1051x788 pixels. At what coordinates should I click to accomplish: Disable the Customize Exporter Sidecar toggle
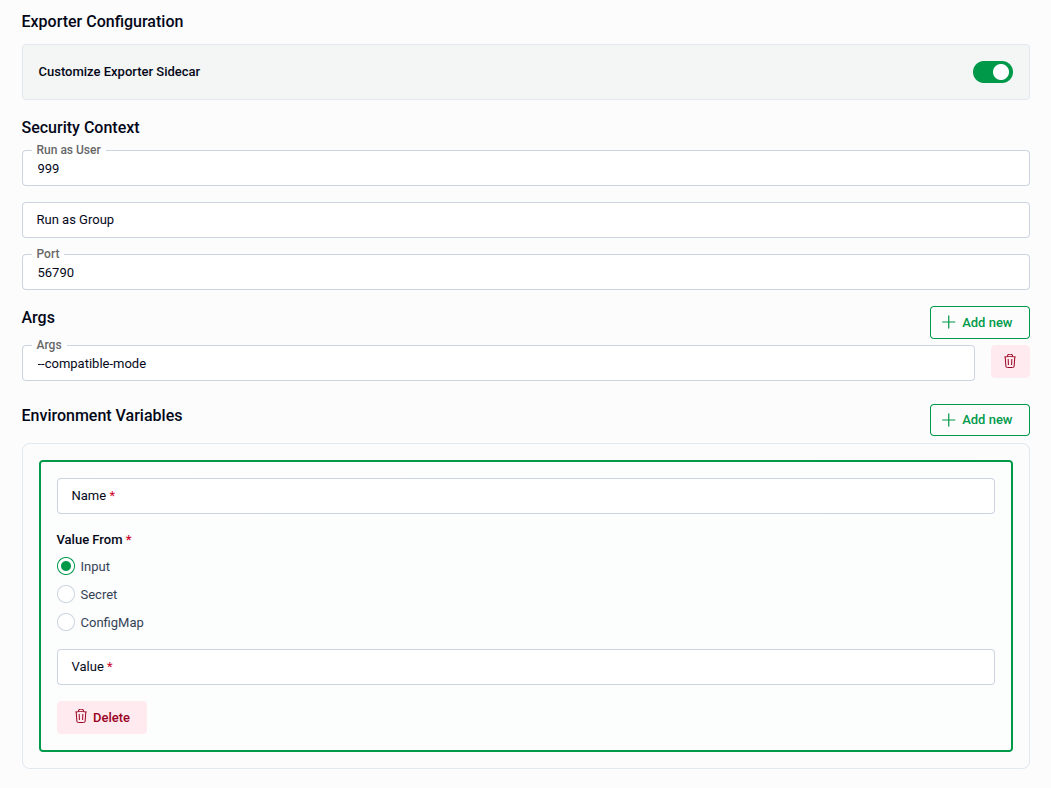tap(992, 72)
